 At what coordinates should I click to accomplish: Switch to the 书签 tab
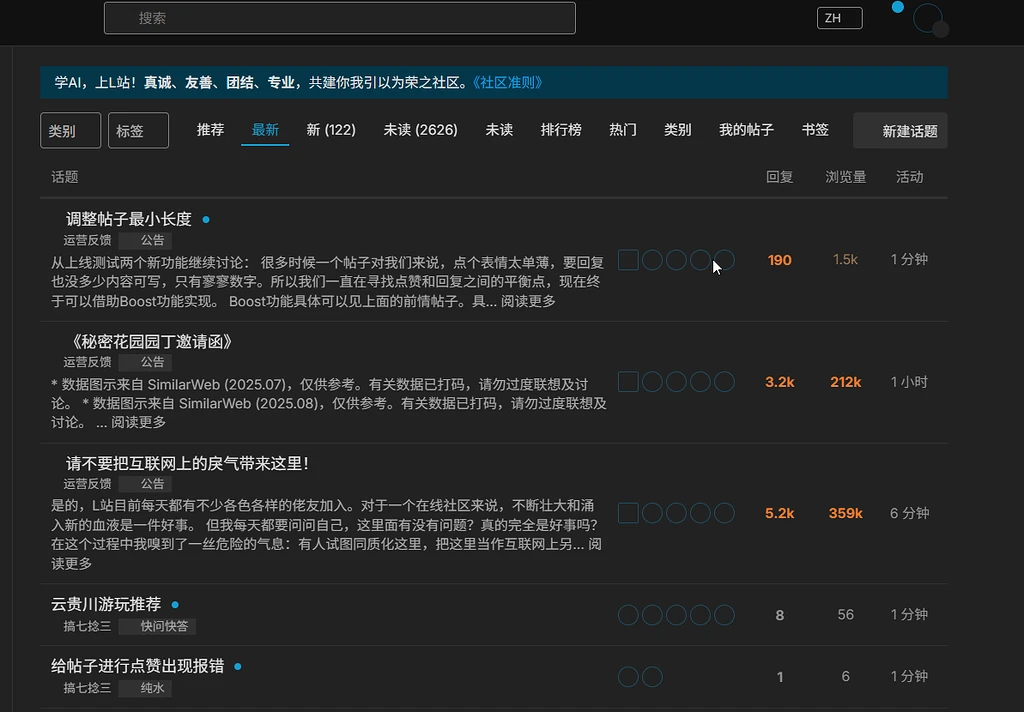click(815, 130)
